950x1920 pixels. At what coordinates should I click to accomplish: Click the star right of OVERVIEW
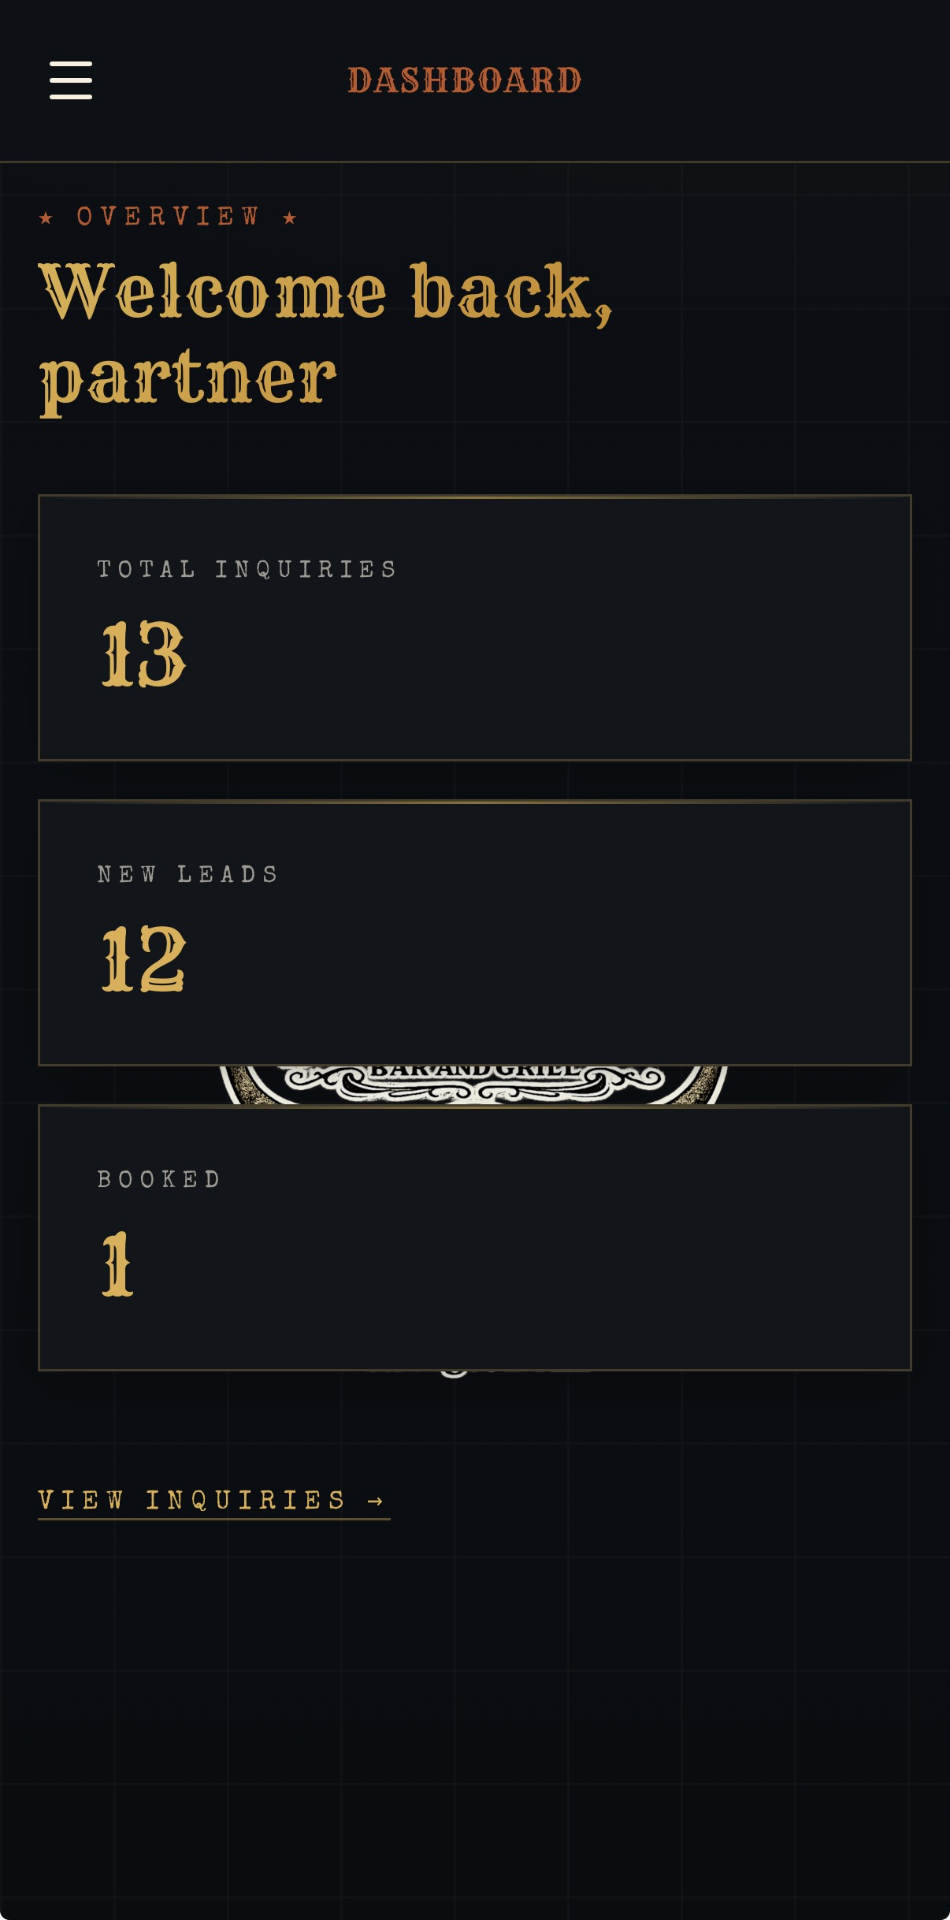pos(290,217)
